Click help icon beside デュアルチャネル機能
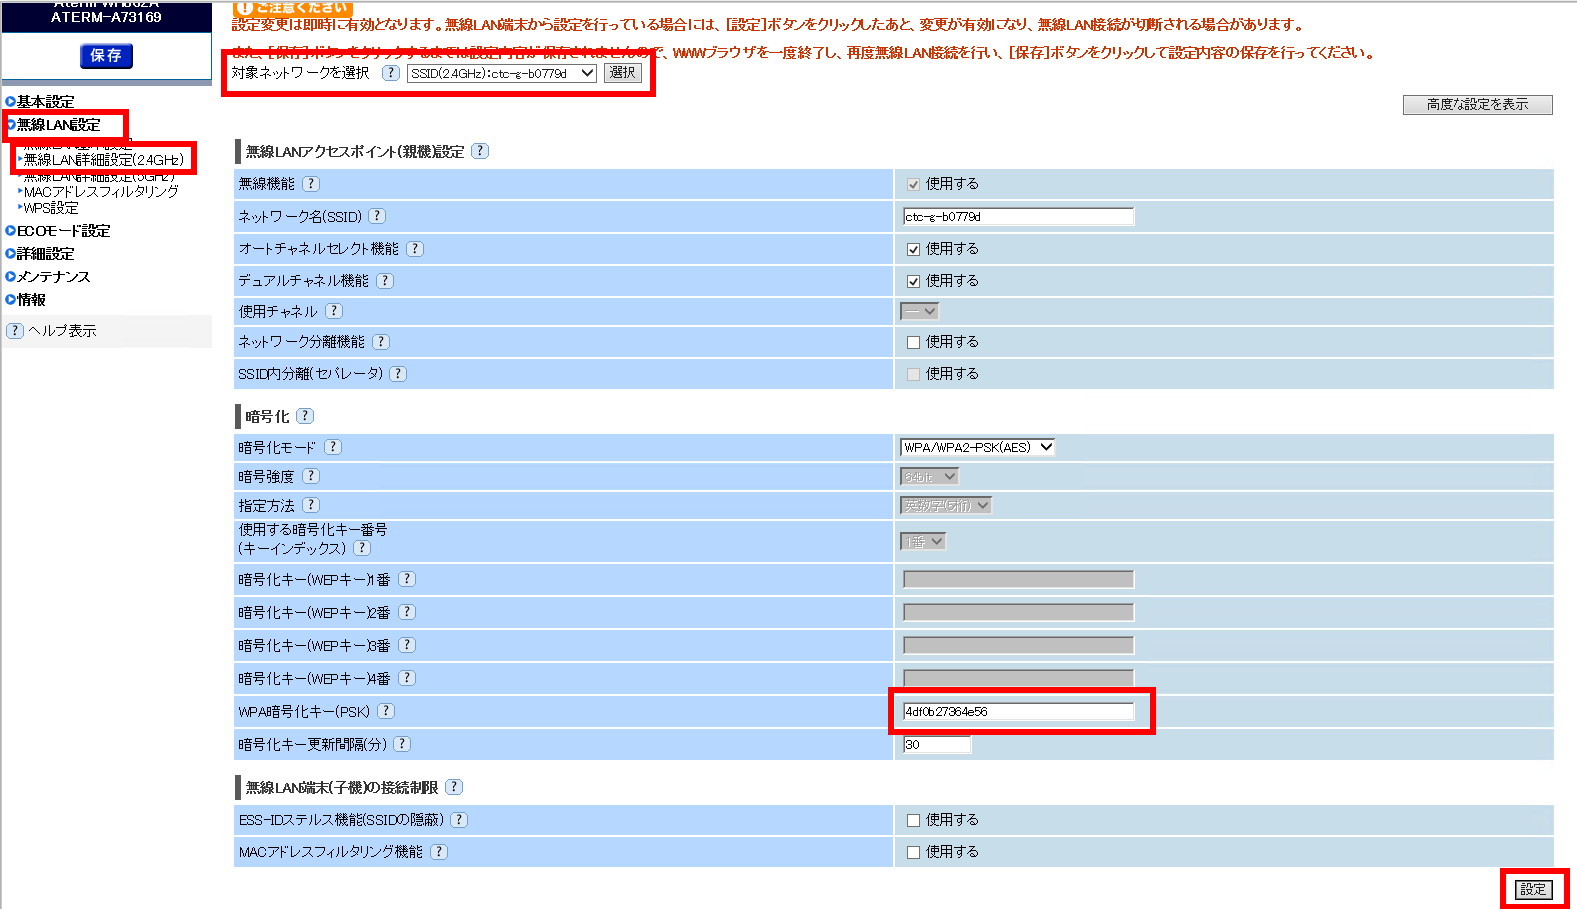This screenshot has height=909, width=1577. (385, 281)
